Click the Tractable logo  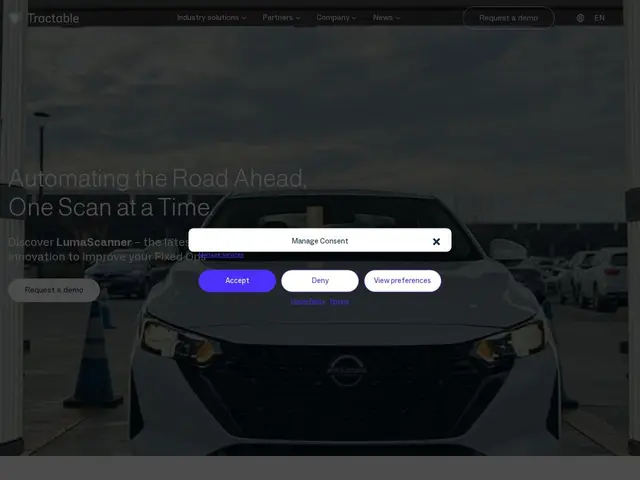click(x=44, y=18)
